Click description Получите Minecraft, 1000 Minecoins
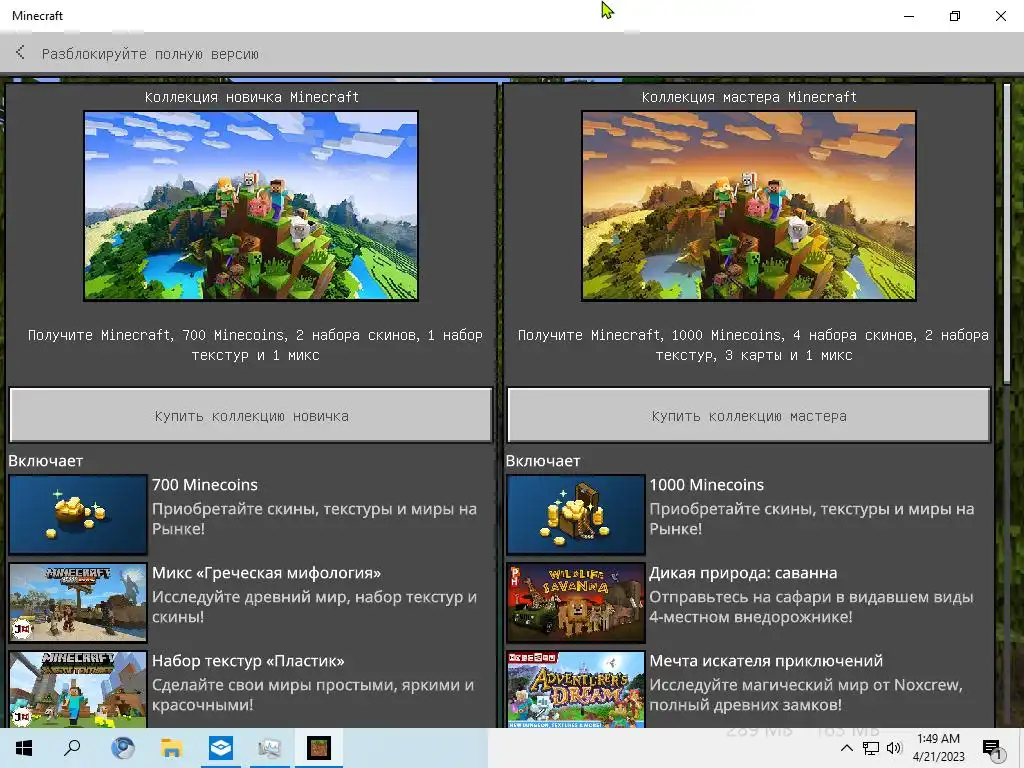This screenshot has width=1024, height=768. (753, 345)
